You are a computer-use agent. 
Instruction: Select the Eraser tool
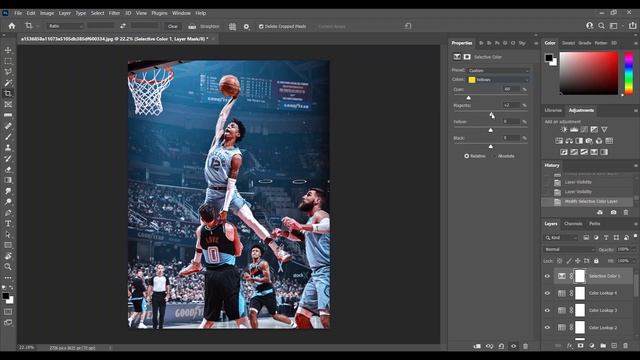click(8, 169)
